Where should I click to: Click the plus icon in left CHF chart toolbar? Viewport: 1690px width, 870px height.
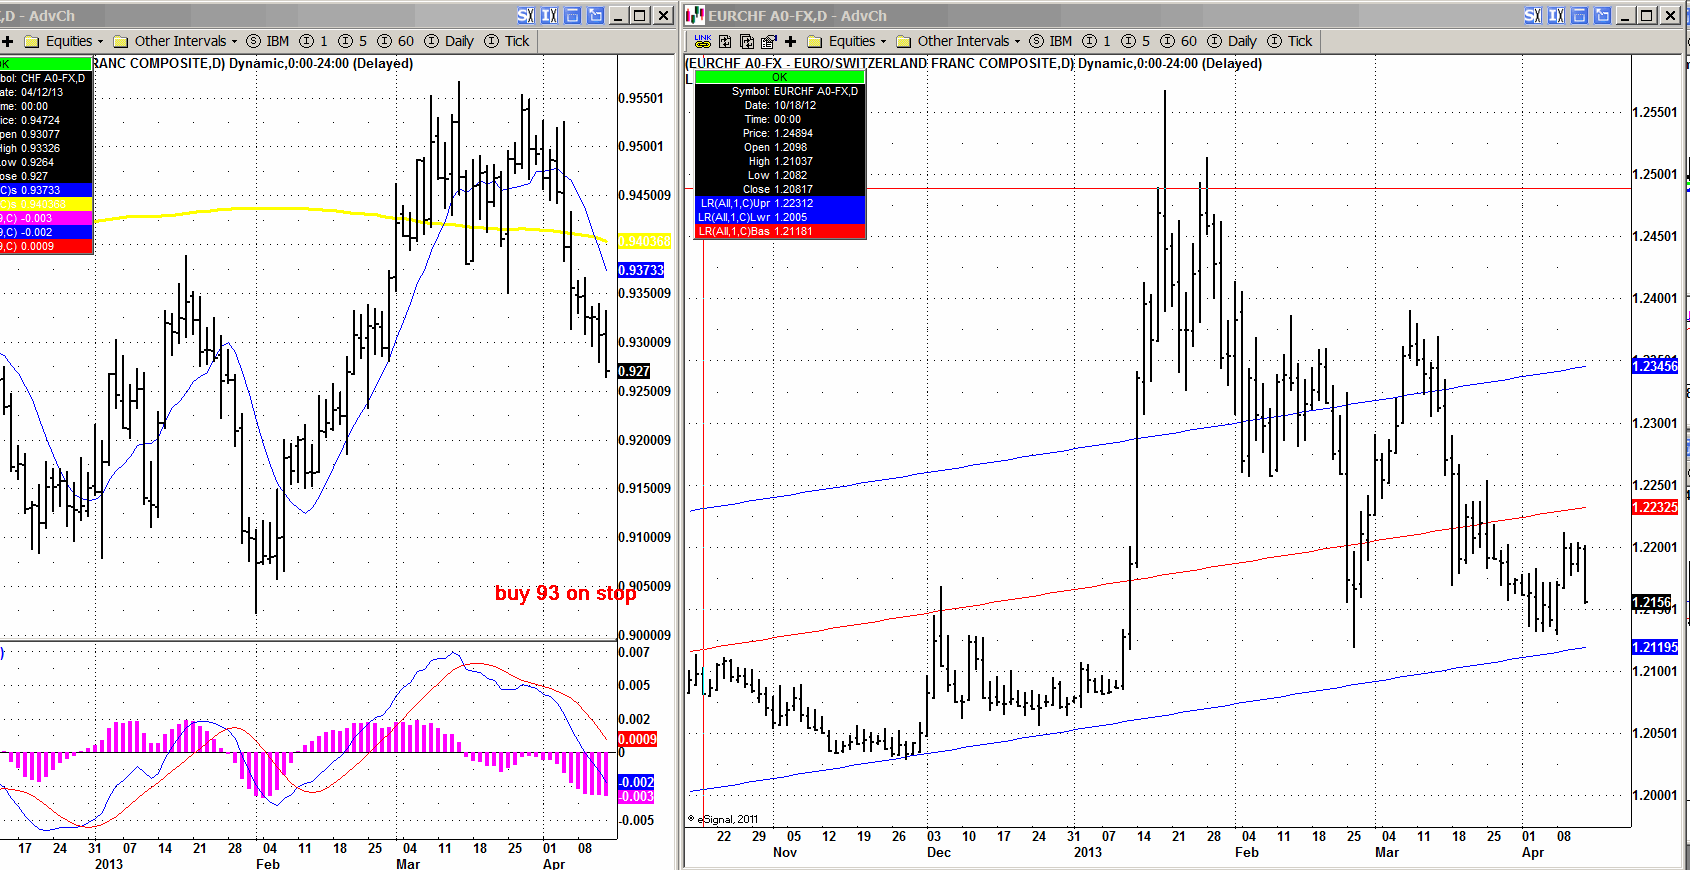[7, 41]
